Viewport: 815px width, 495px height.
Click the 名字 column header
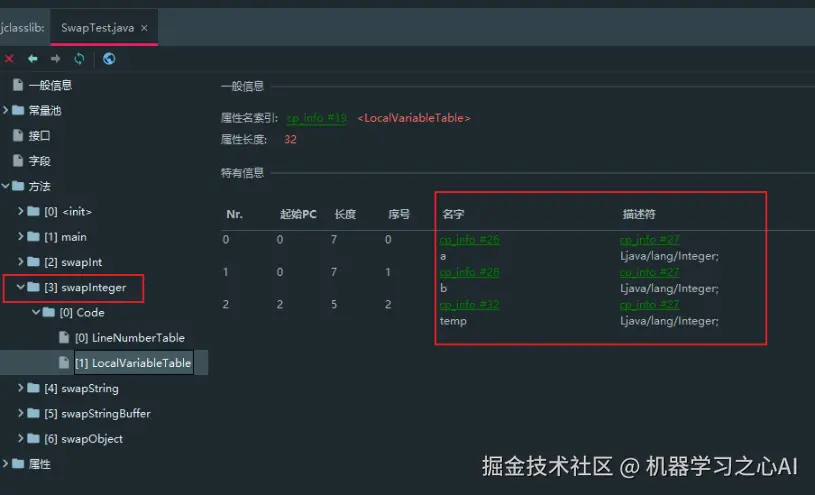coord(453,214)
